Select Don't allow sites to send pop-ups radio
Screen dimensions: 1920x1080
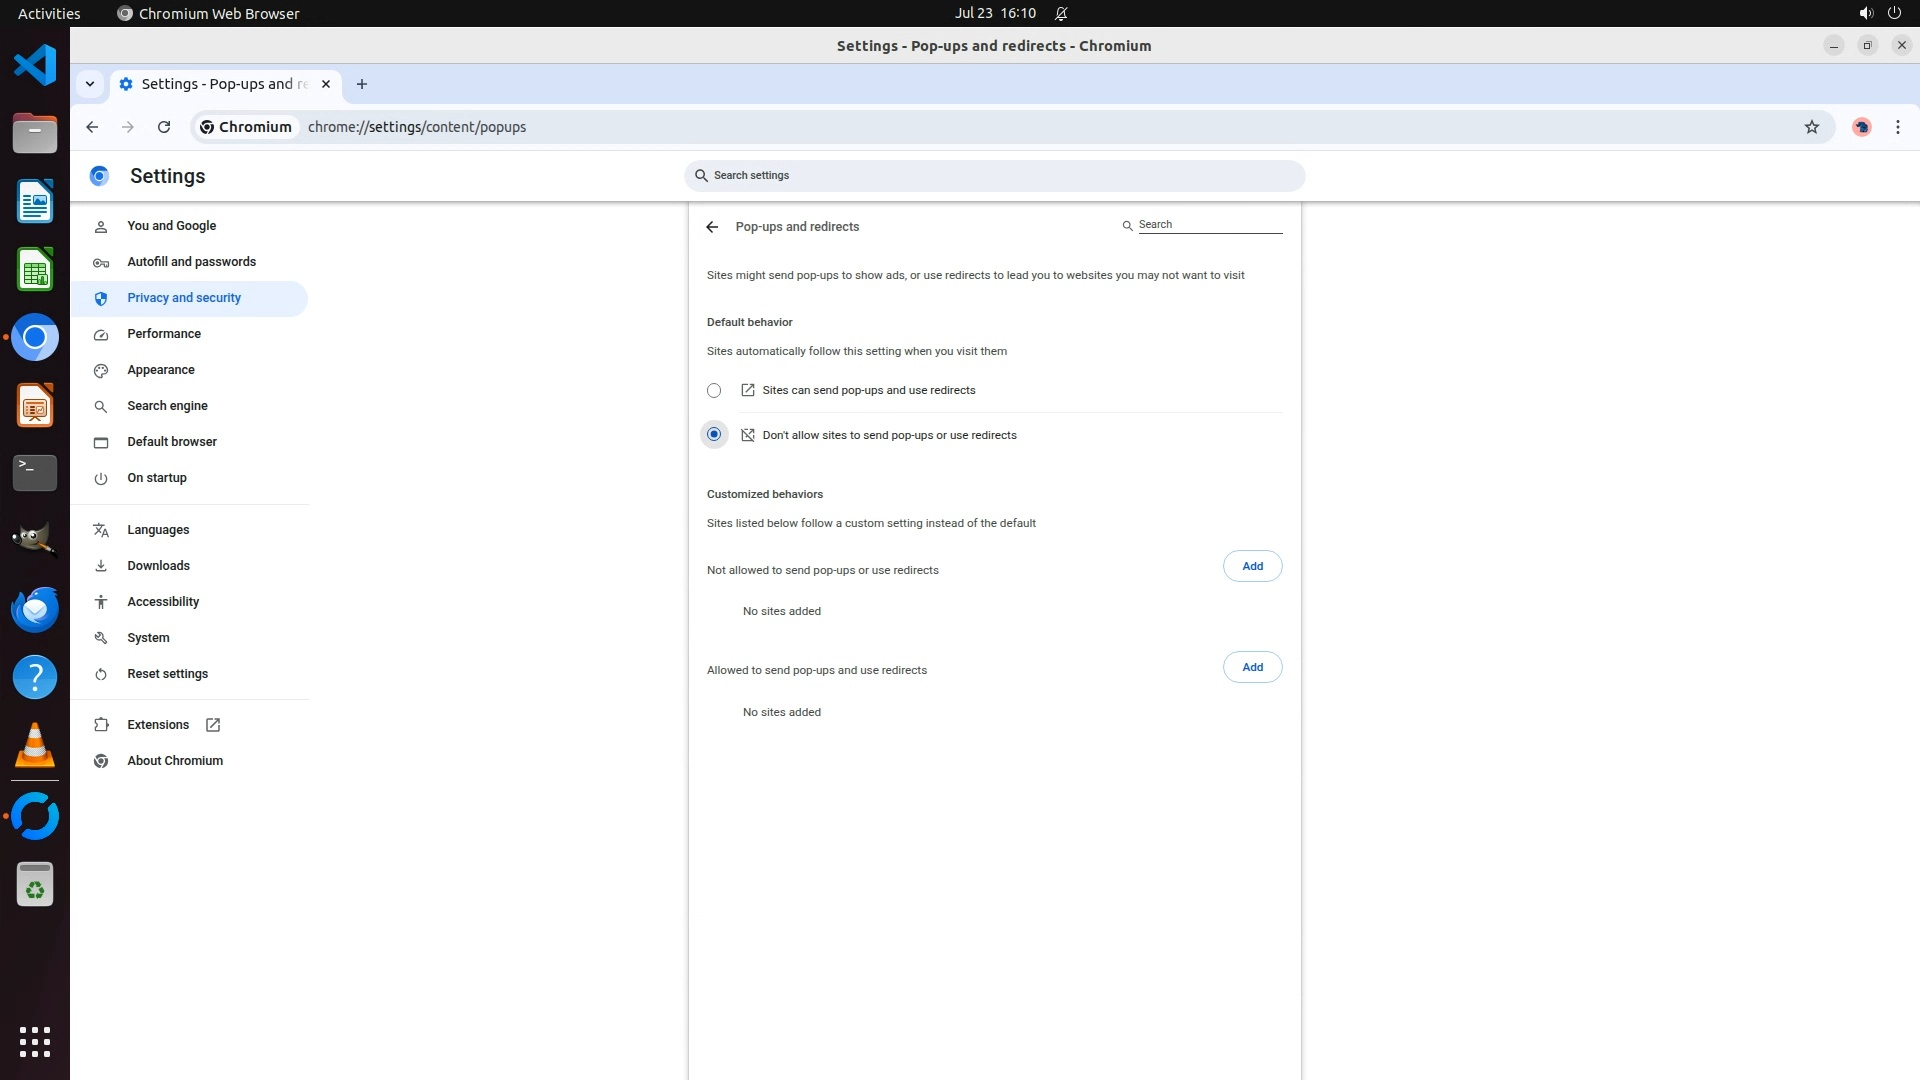(714, 435)
